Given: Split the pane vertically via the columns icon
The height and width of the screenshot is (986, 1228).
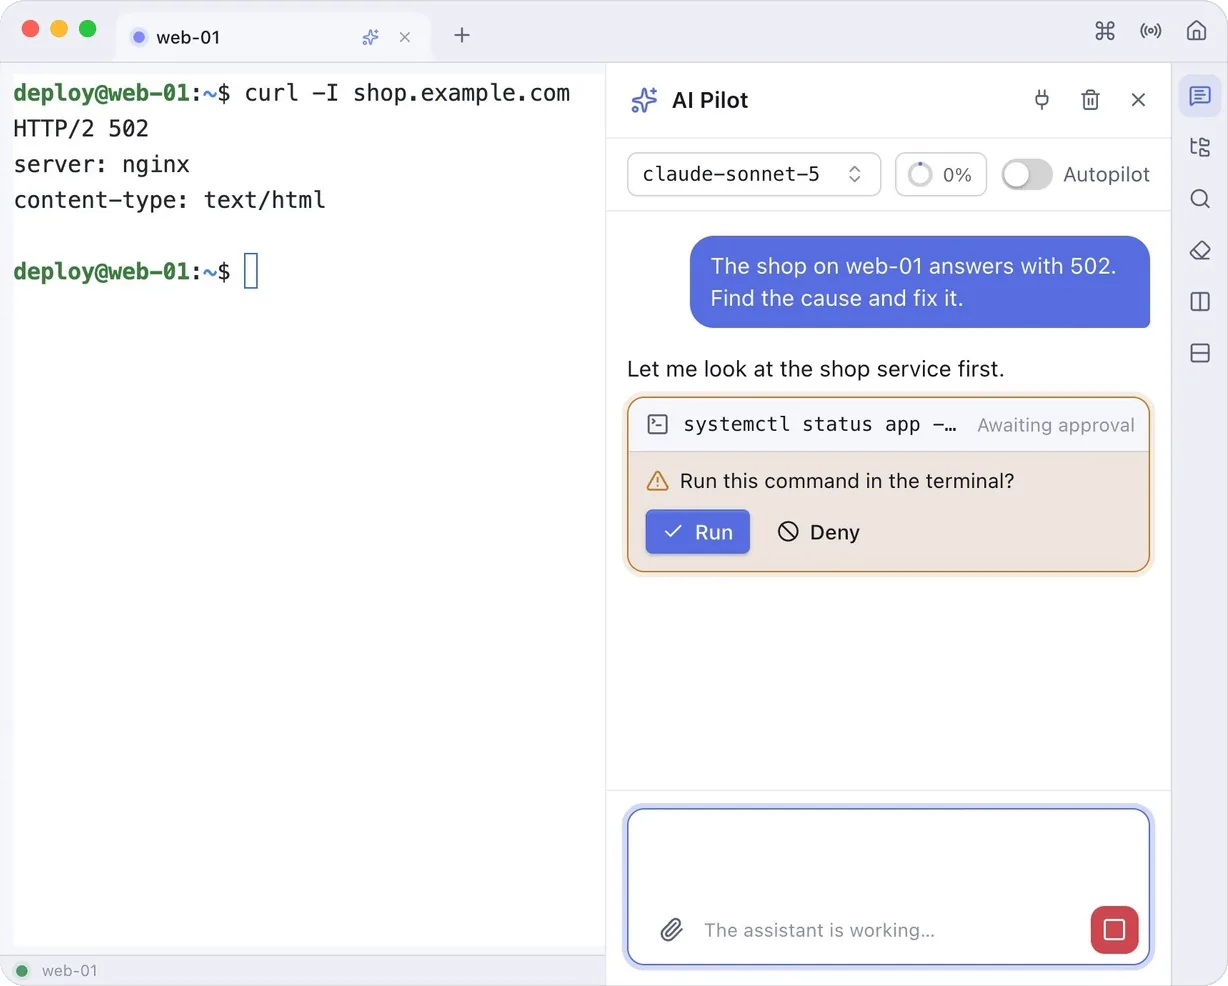Looking at the screenshot, I should click(x=1200, y=302).
